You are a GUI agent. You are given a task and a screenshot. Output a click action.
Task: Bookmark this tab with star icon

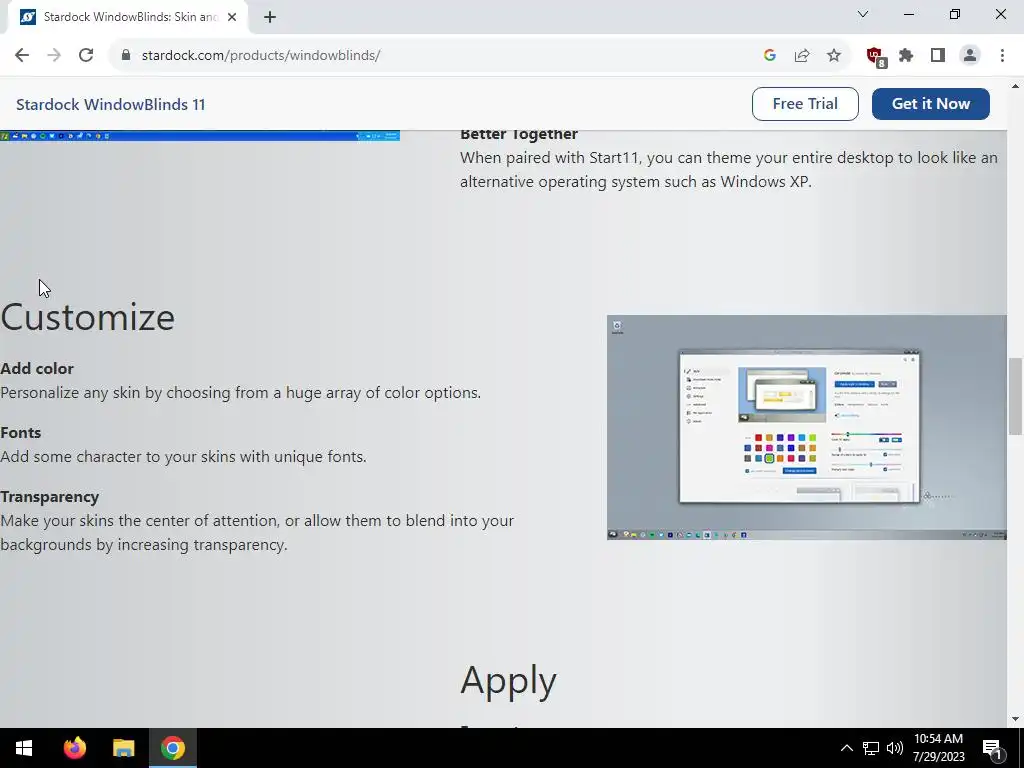point(834,56)
